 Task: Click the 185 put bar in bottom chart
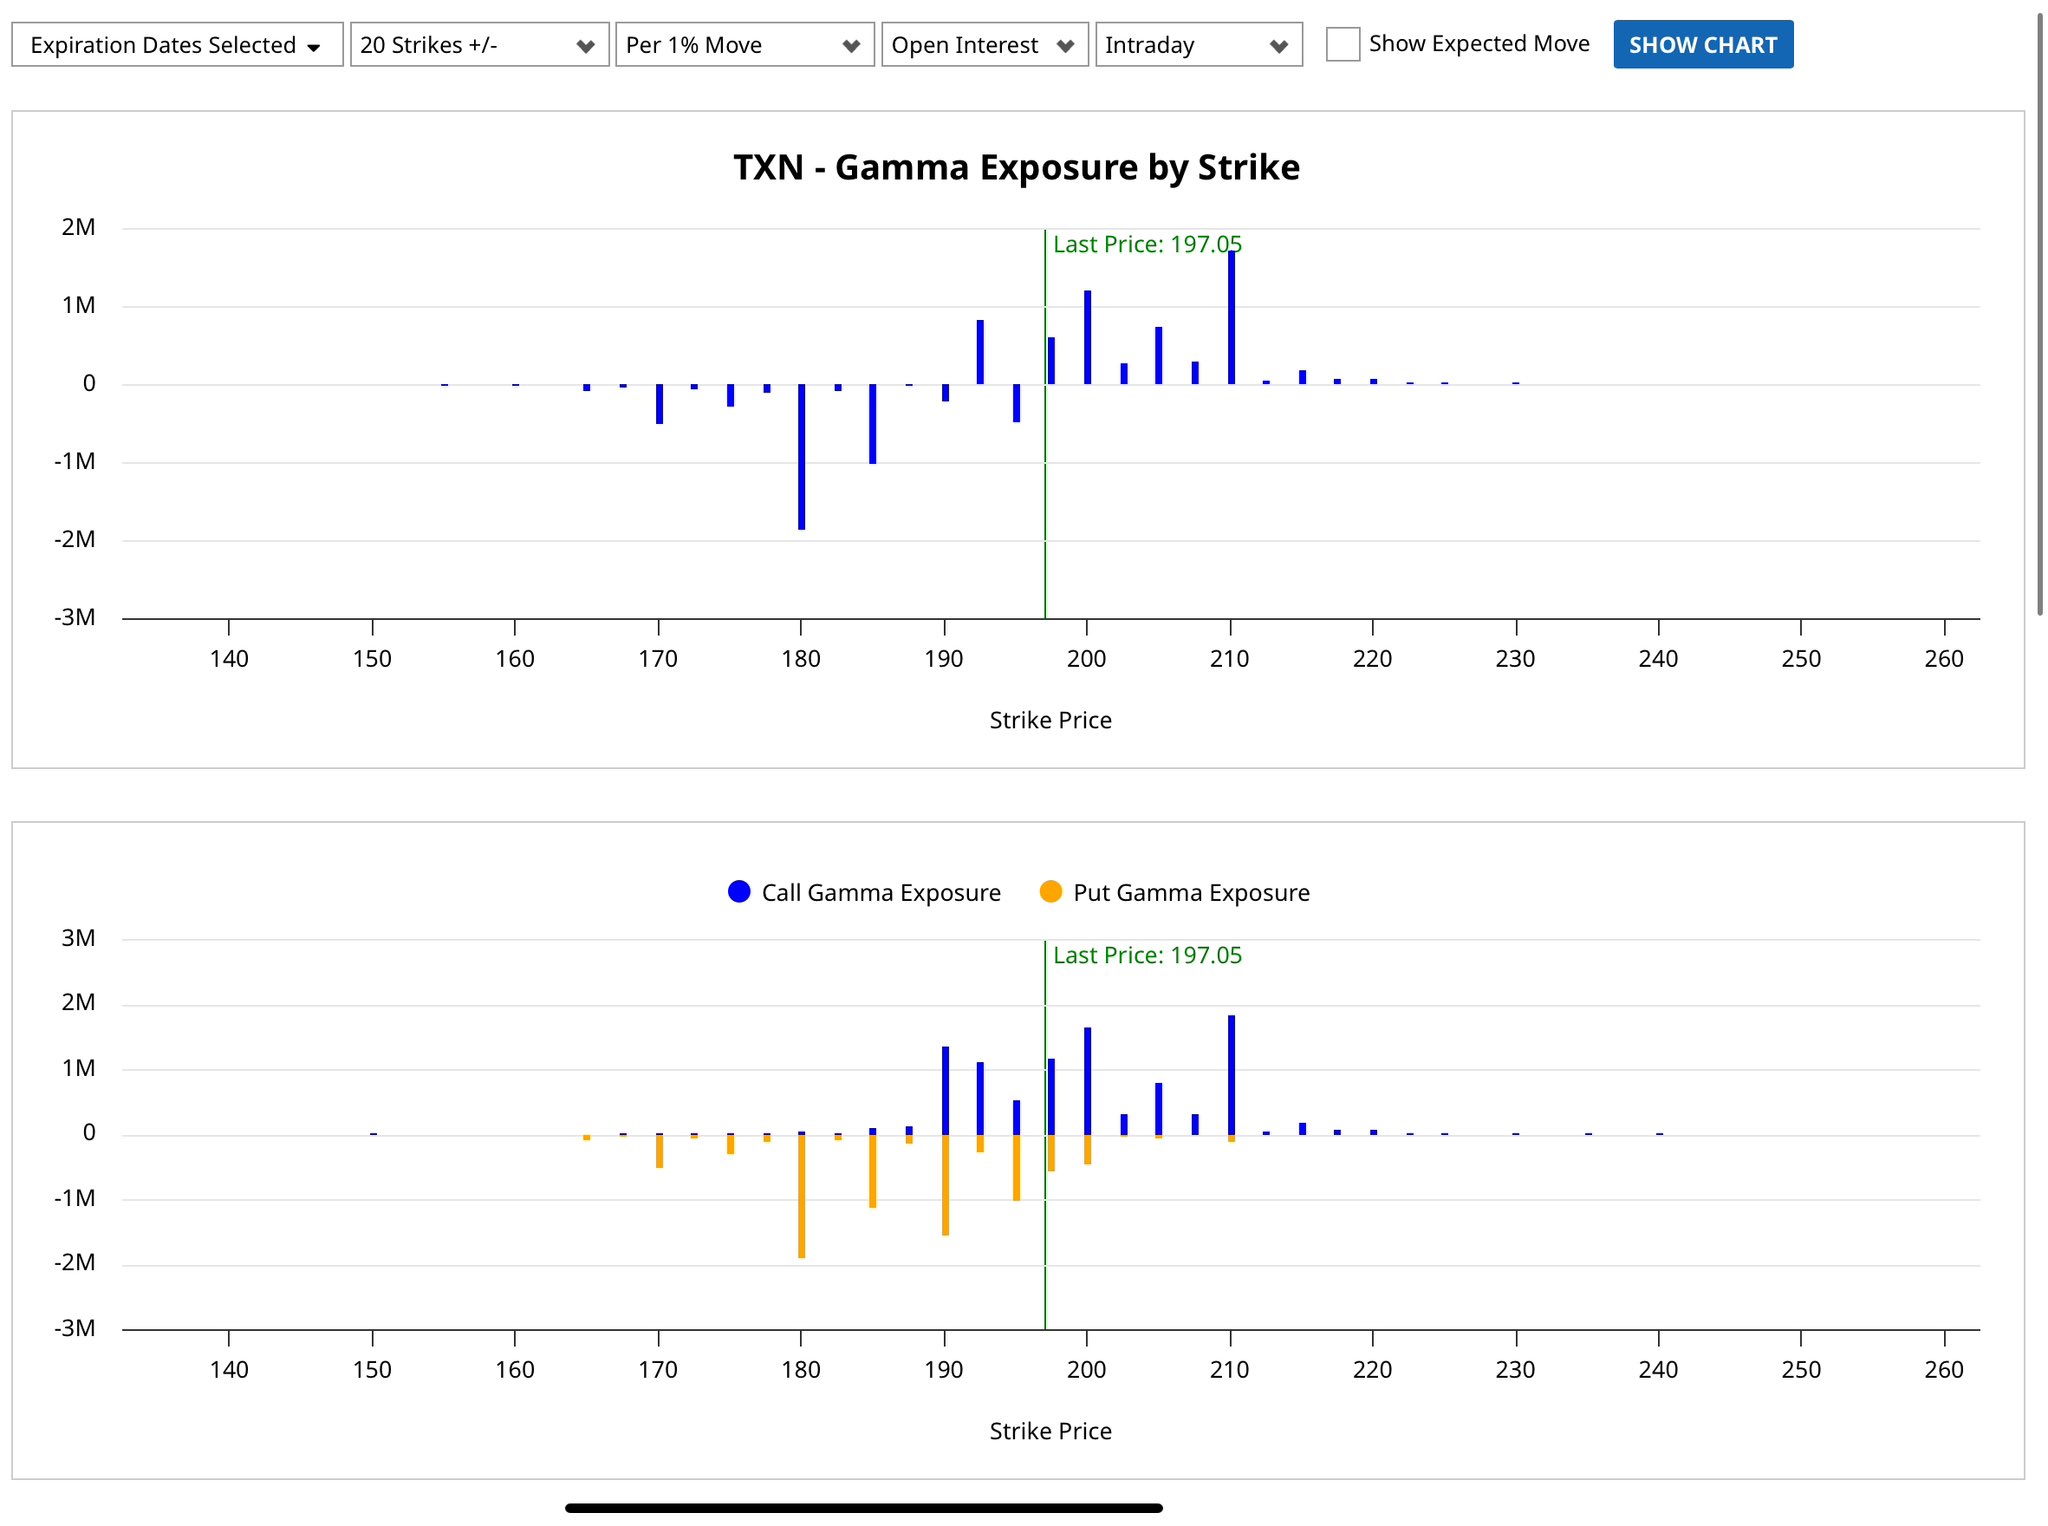[x=873, y=1171]
